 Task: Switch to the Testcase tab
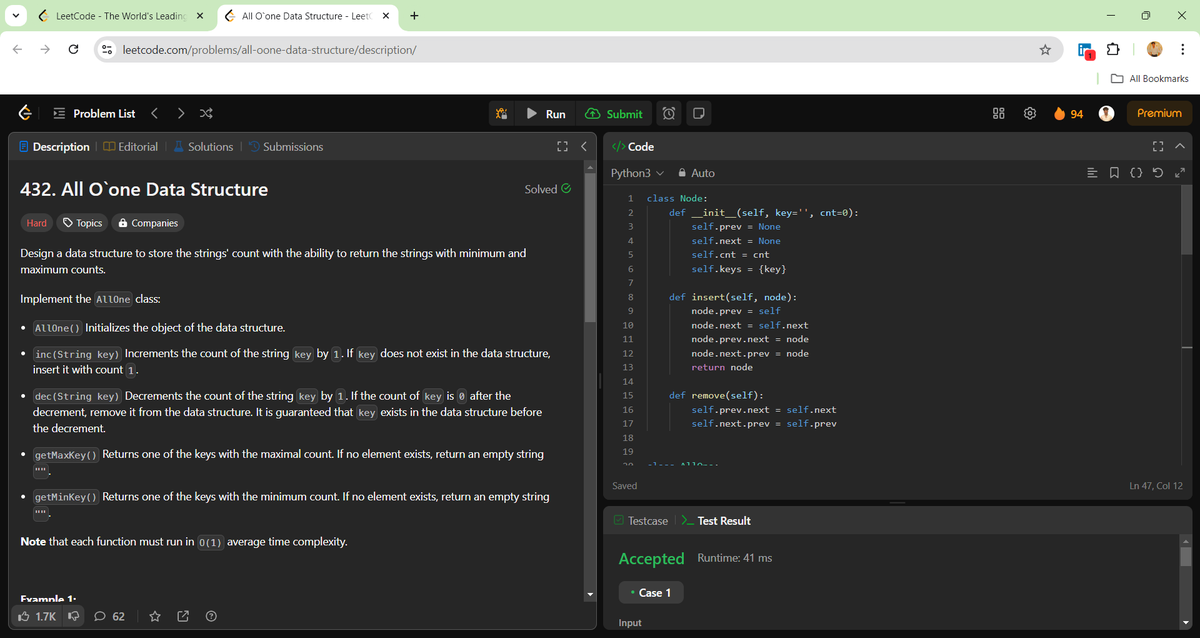[641, 521]
